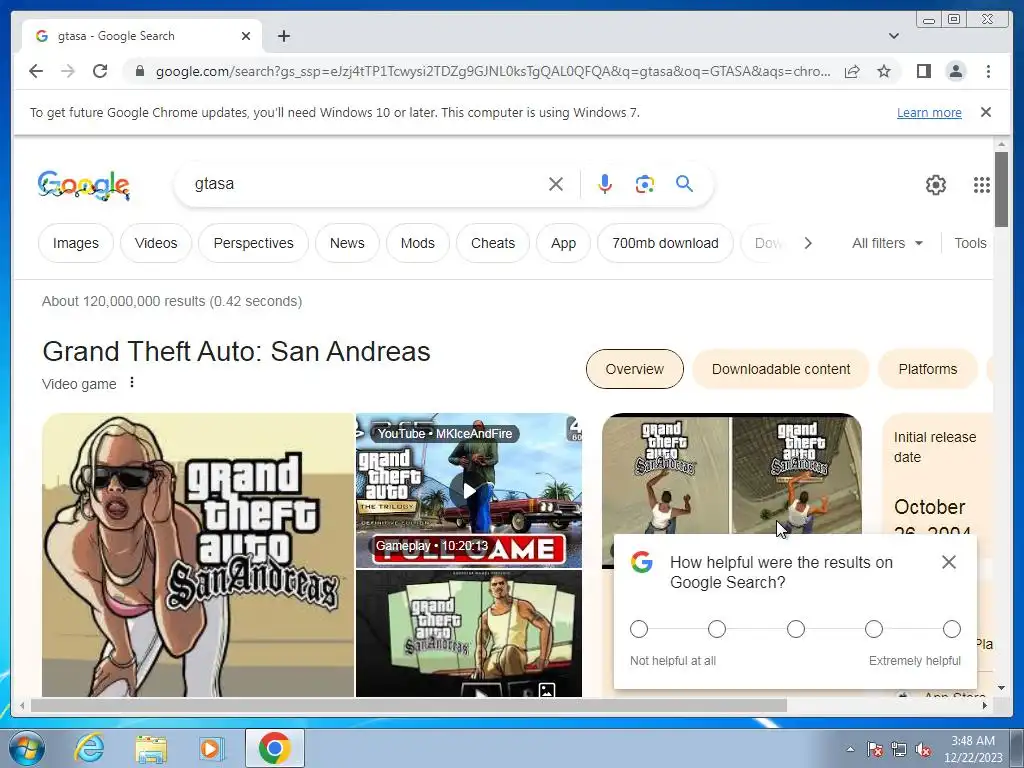The height and width of the screenshot is (768, 1024).
Task: Open Windows Explorer from taskbar
Action: coord(151,748)
